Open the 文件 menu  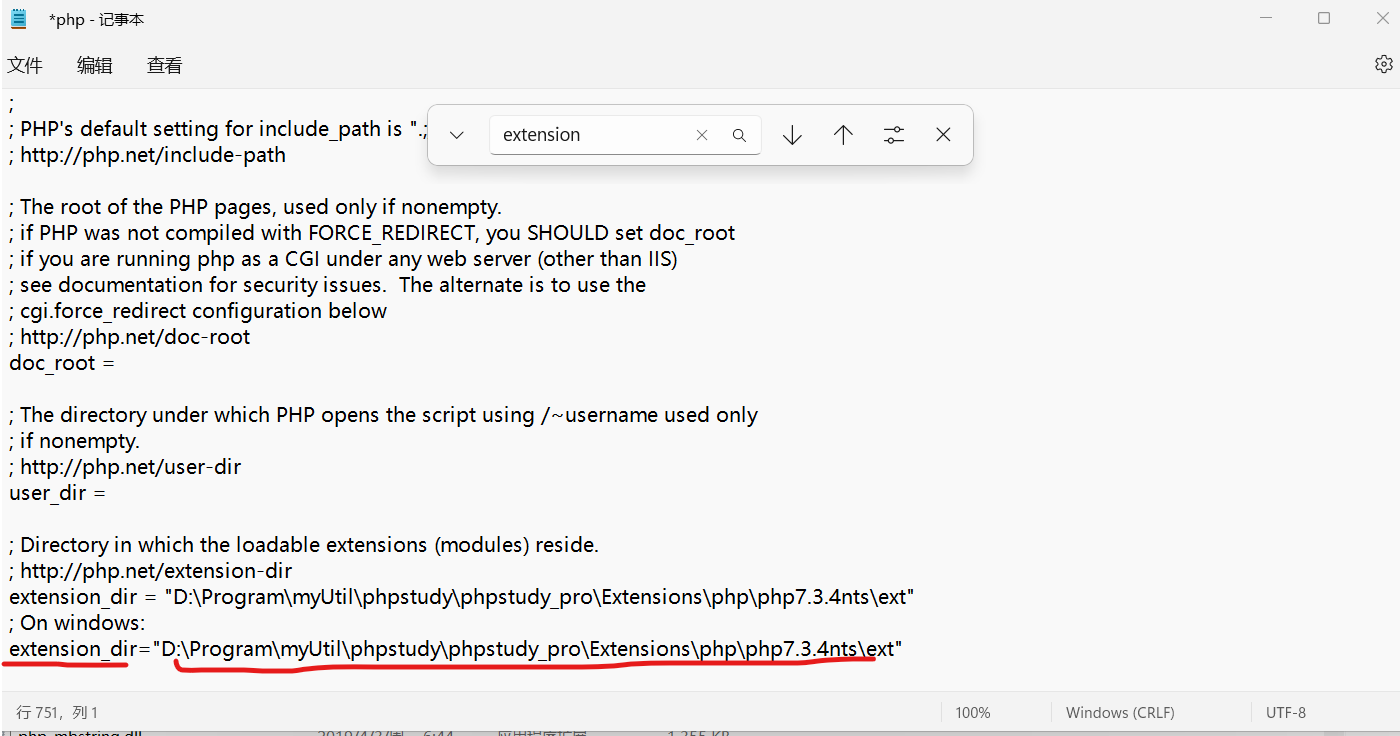pos(25,65)
